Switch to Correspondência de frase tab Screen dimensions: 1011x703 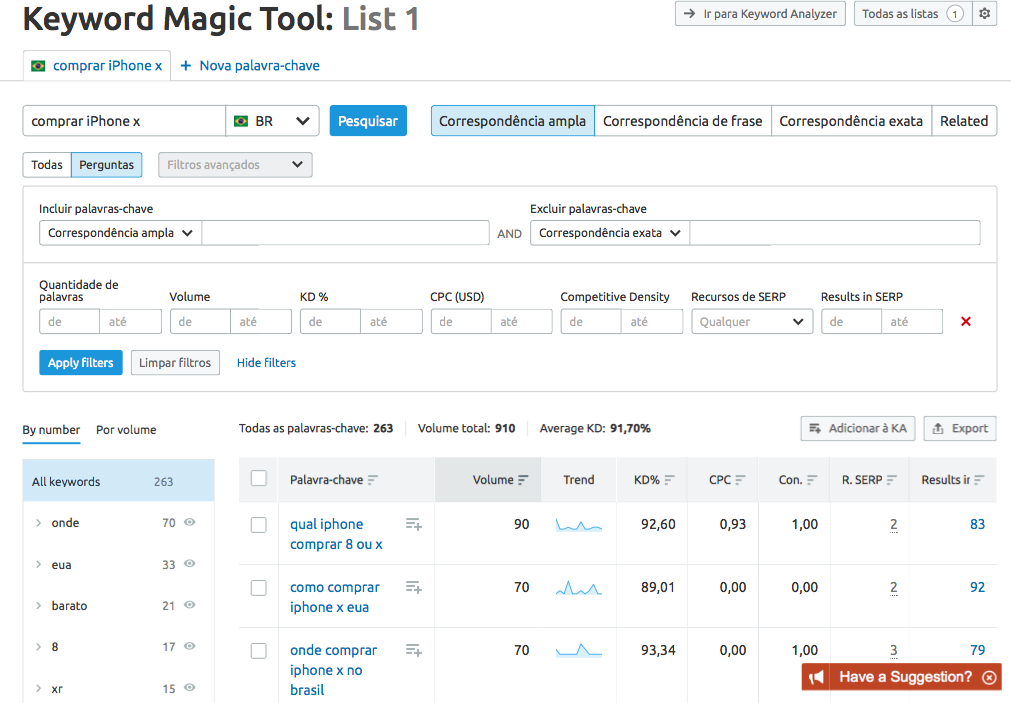click(x=683, y=121)
